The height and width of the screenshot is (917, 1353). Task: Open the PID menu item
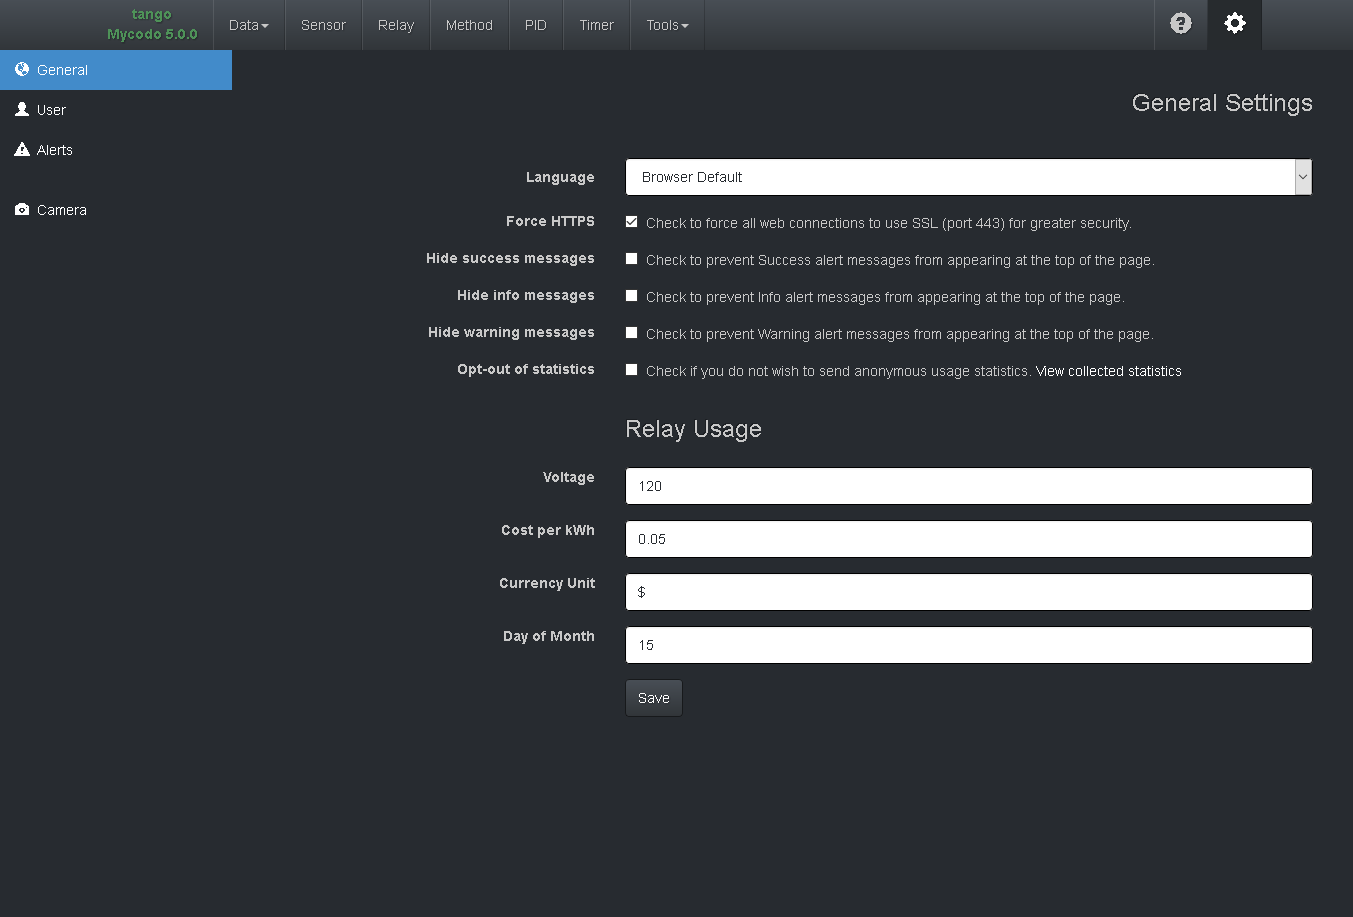[536, 24]
